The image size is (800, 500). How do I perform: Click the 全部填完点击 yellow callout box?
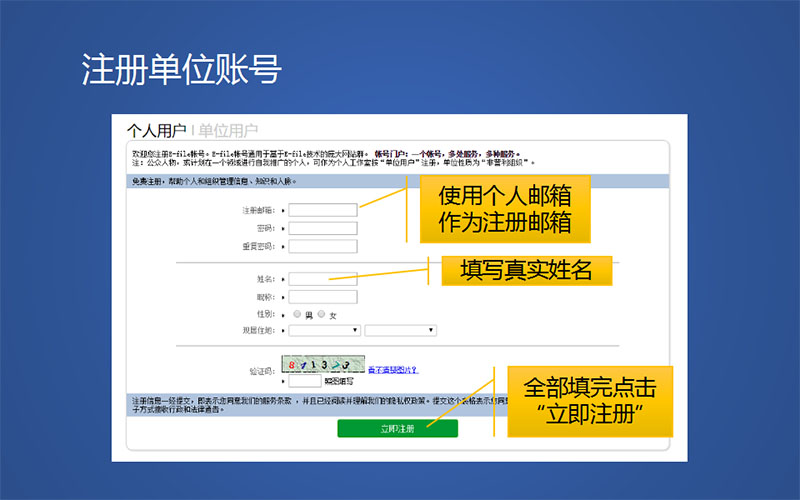coord(589,400)
